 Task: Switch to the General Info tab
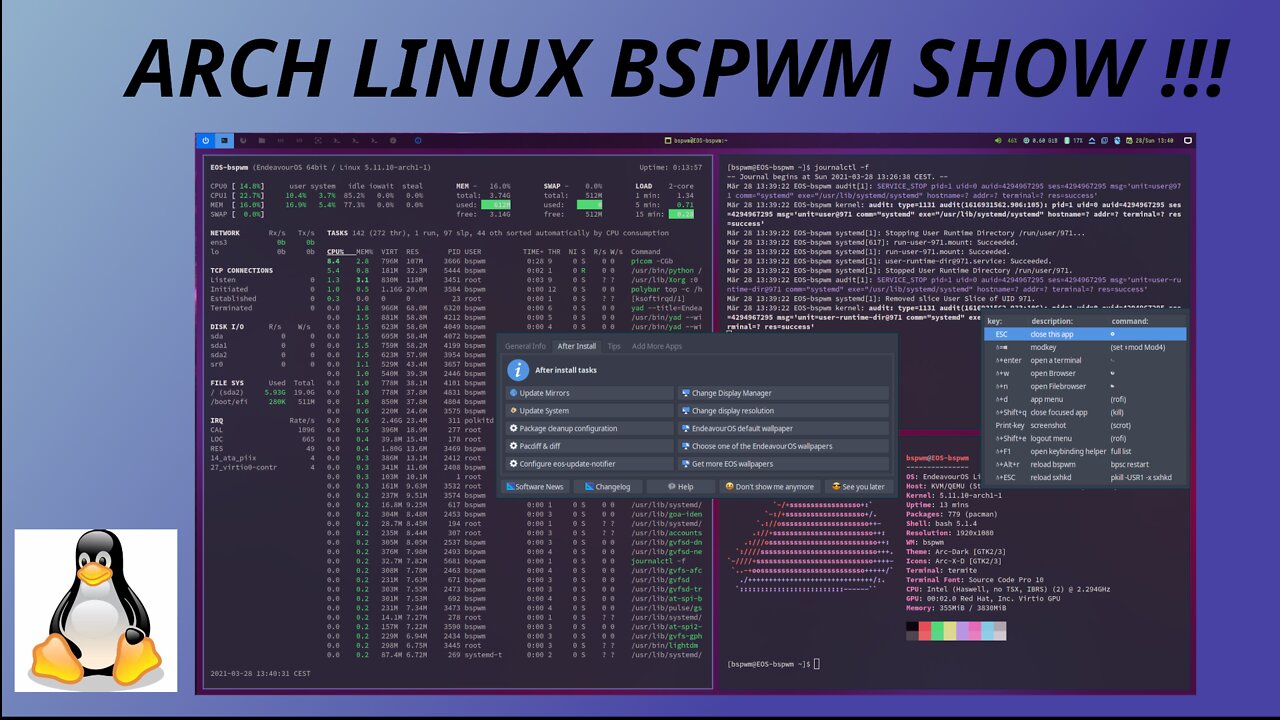point(525,346)
